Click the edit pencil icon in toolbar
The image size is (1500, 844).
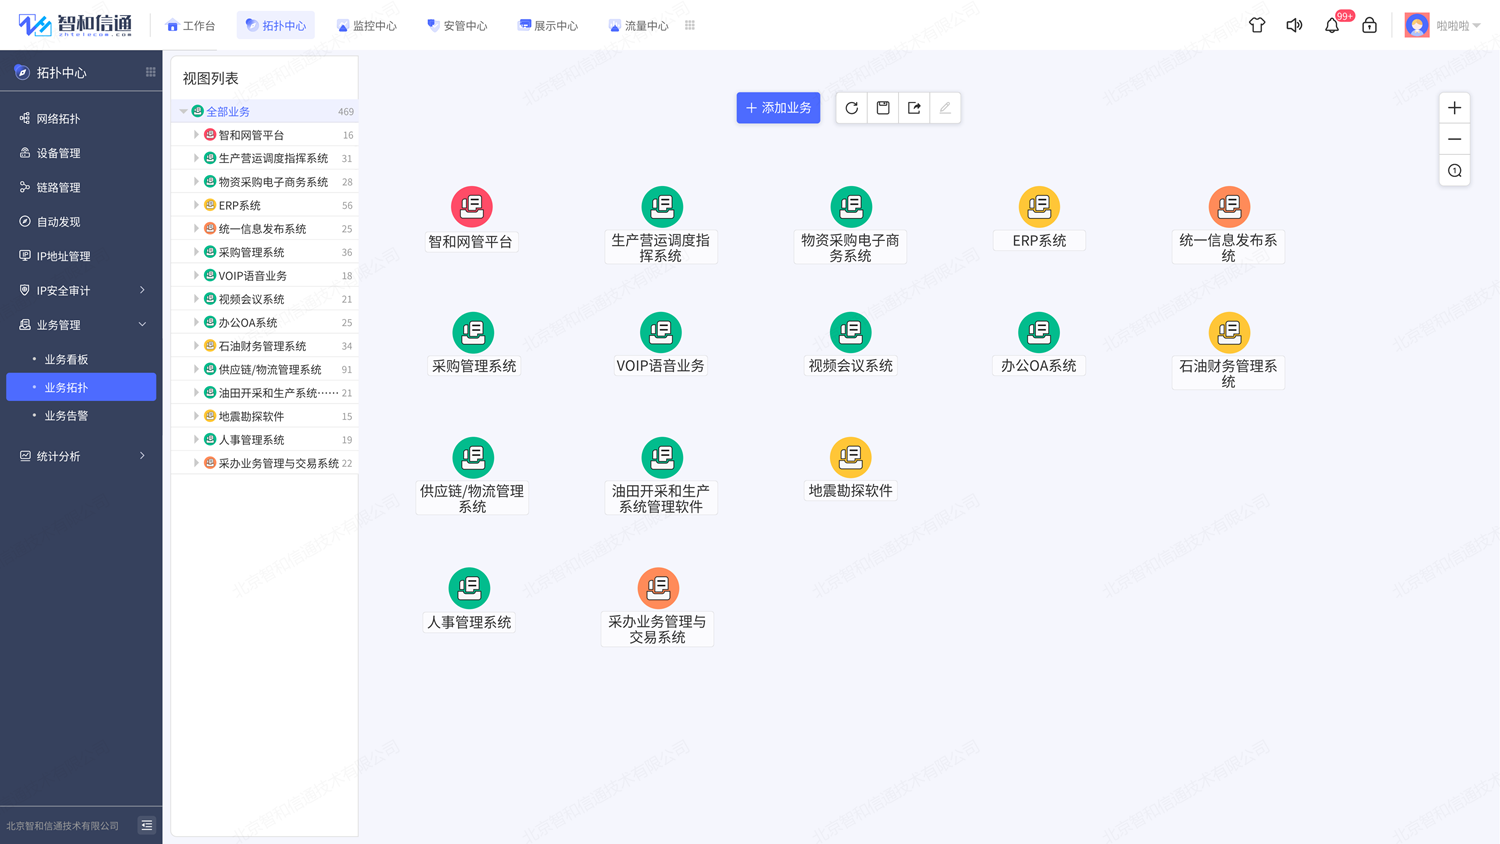tap(945, 108)
